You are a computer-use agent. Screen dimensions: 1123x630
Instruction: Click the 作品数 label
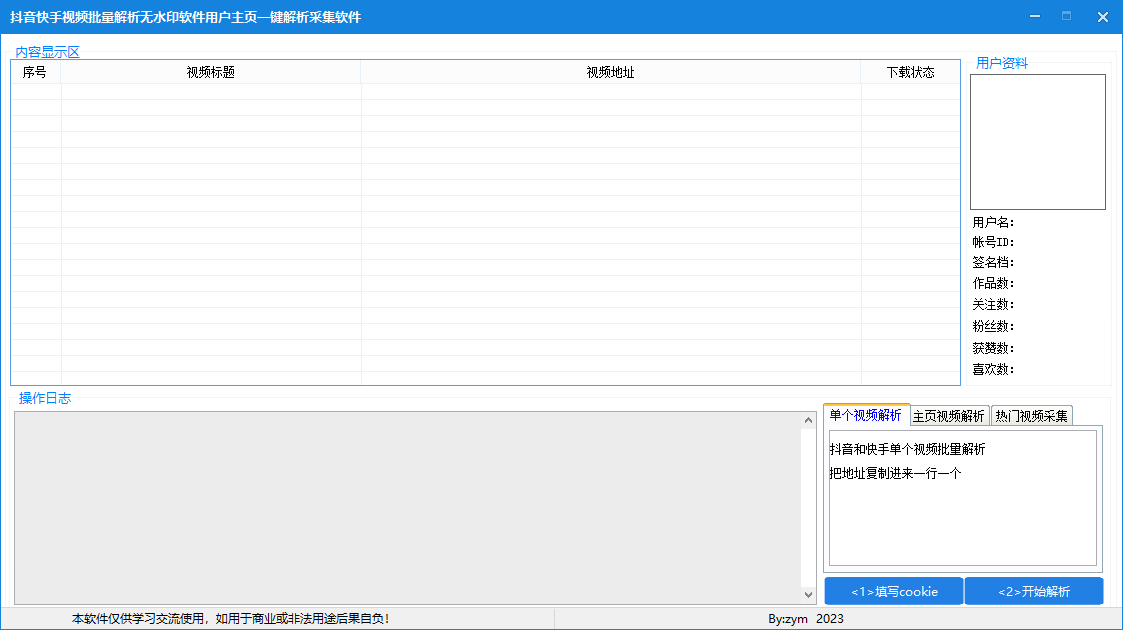[x=993, y=284]
